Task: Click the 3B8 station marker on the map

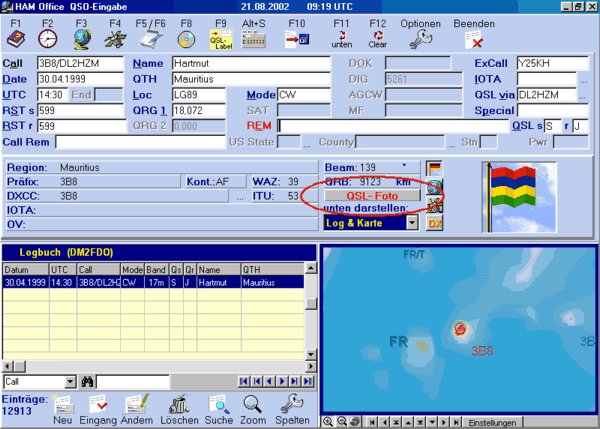Action: click(460, 329)
